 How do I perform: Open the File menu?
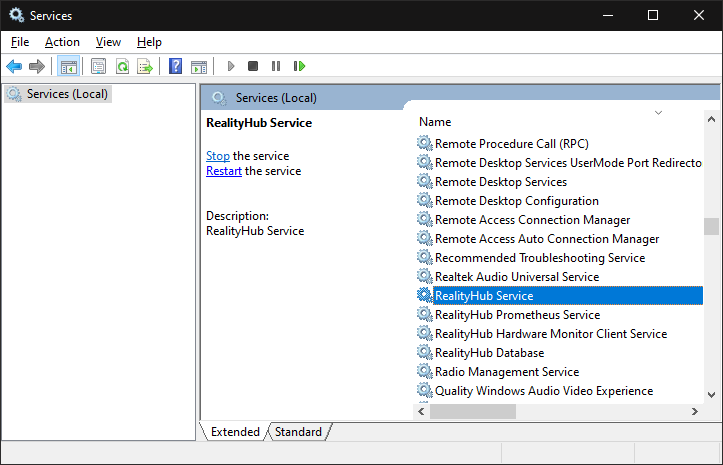[20, 42]
